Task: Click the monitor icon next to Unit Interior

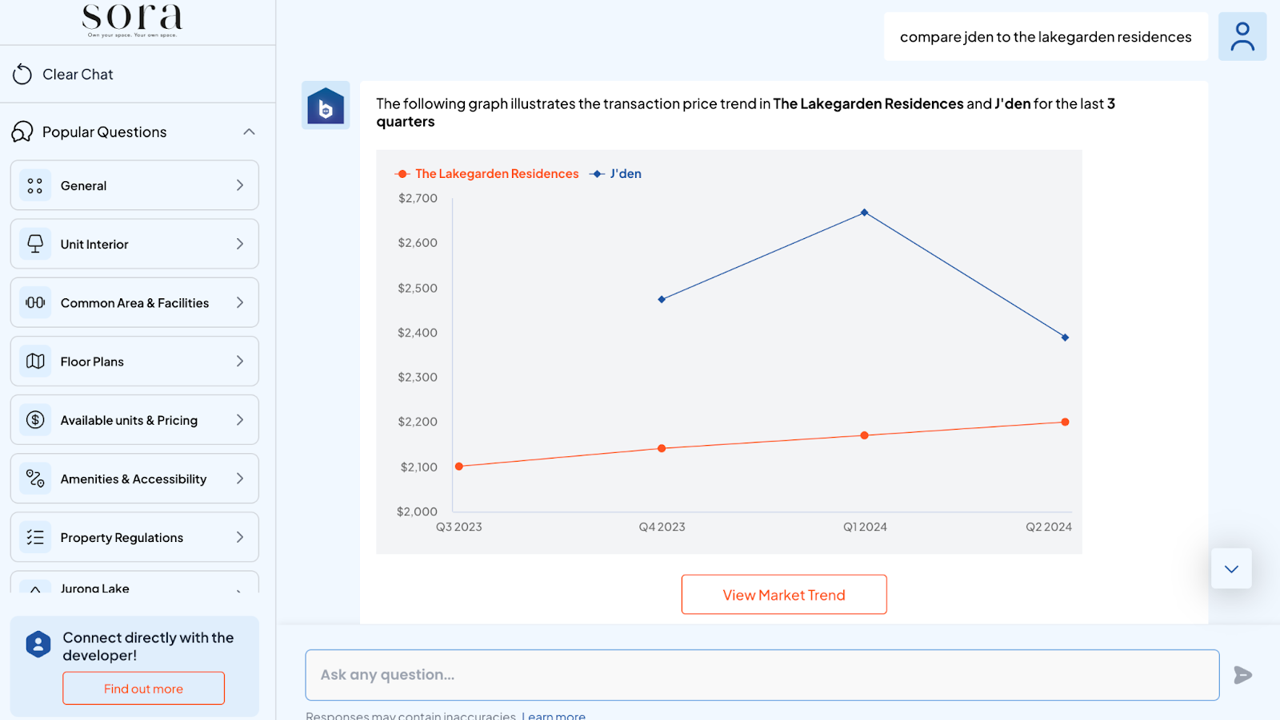Action: (x=34, y=243)
